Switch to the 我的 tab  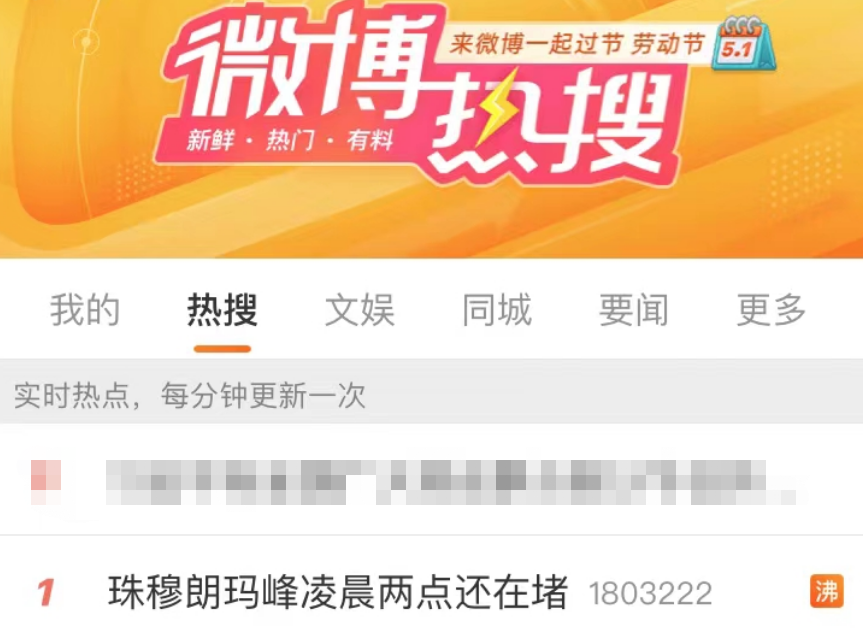point(85,310)
